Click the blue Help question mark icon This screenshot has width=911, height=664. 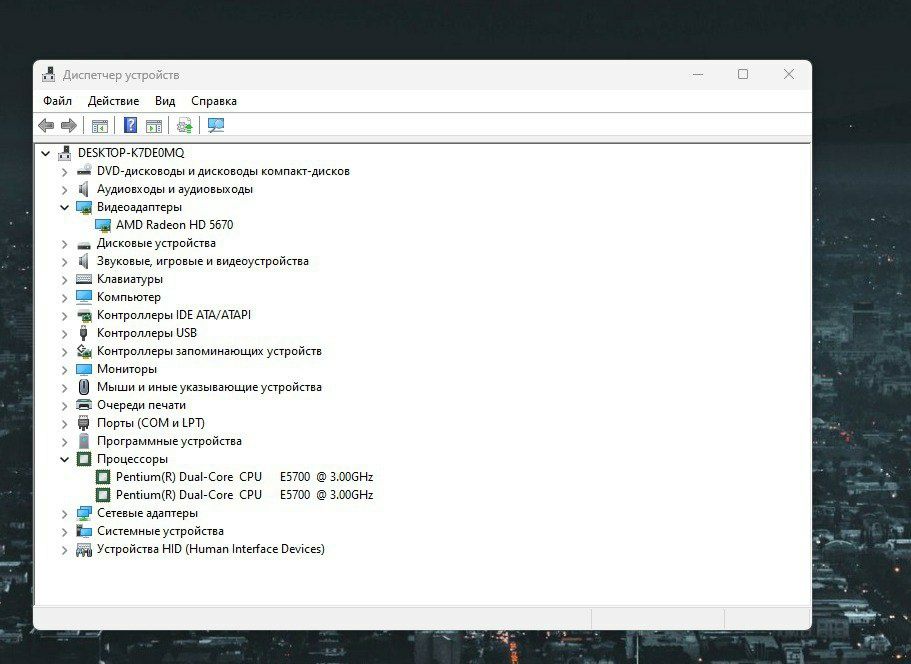[x=131, y=125]
